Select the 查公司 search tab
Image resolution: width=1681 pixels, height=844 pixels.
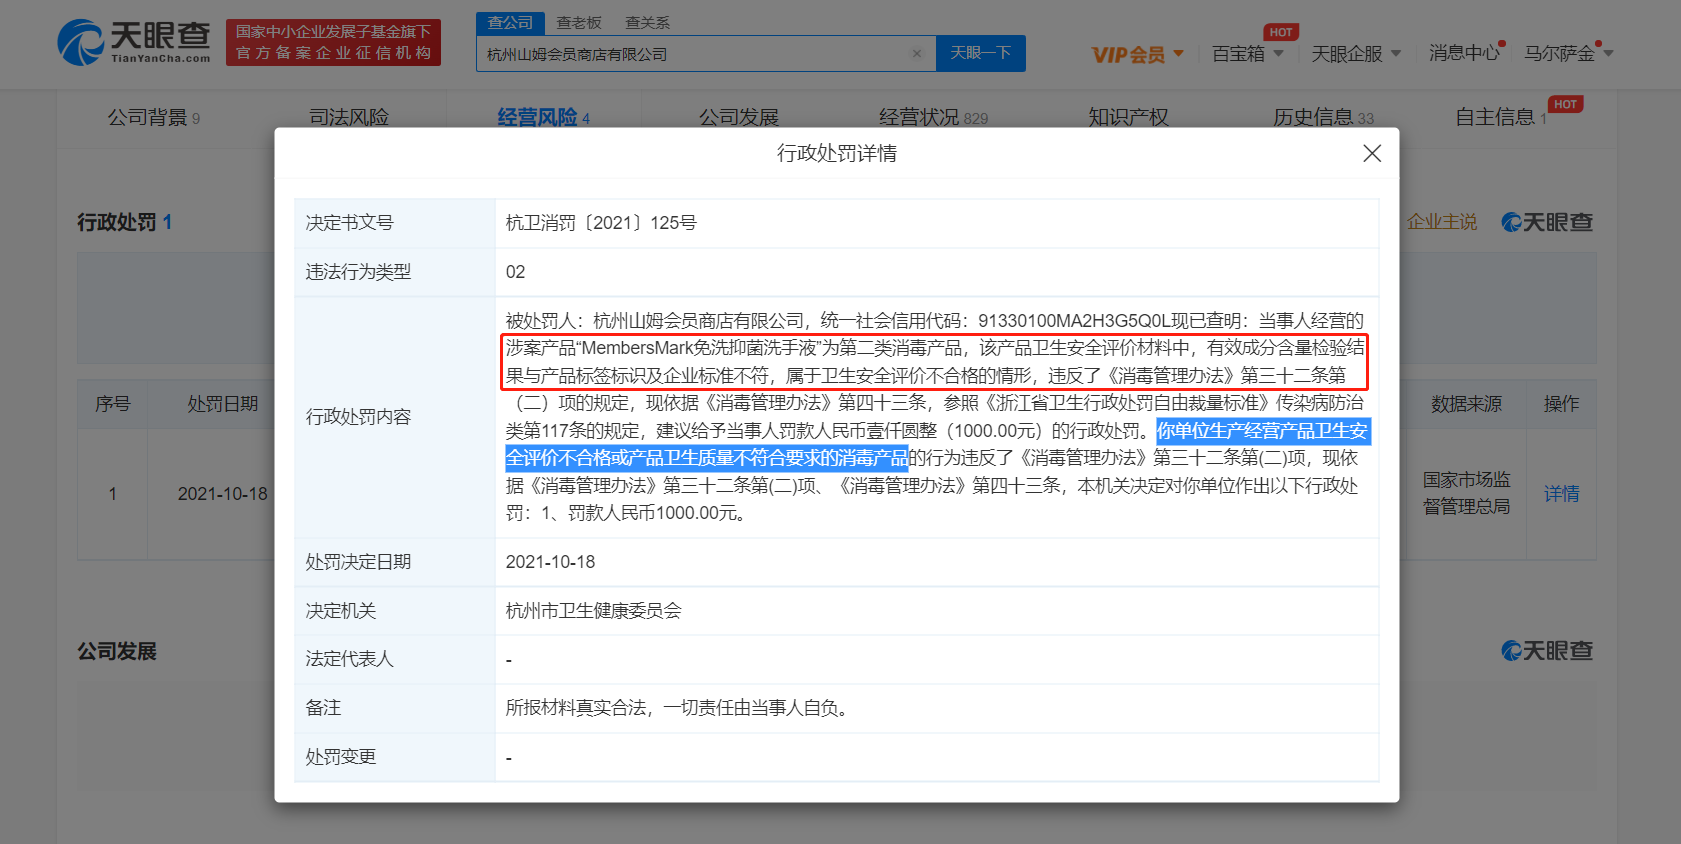pos(510,22)
